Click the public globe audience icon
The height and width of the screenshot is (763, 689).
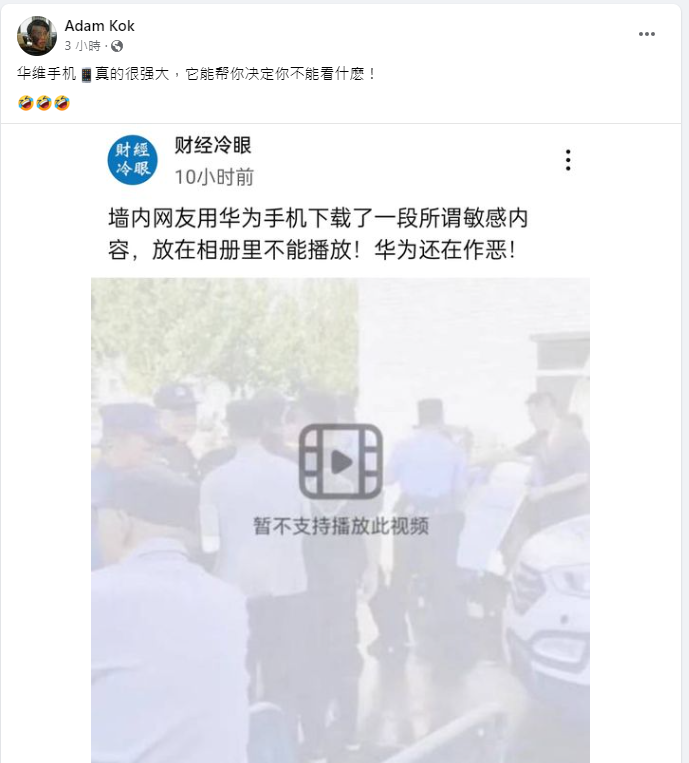coord(117,46)
